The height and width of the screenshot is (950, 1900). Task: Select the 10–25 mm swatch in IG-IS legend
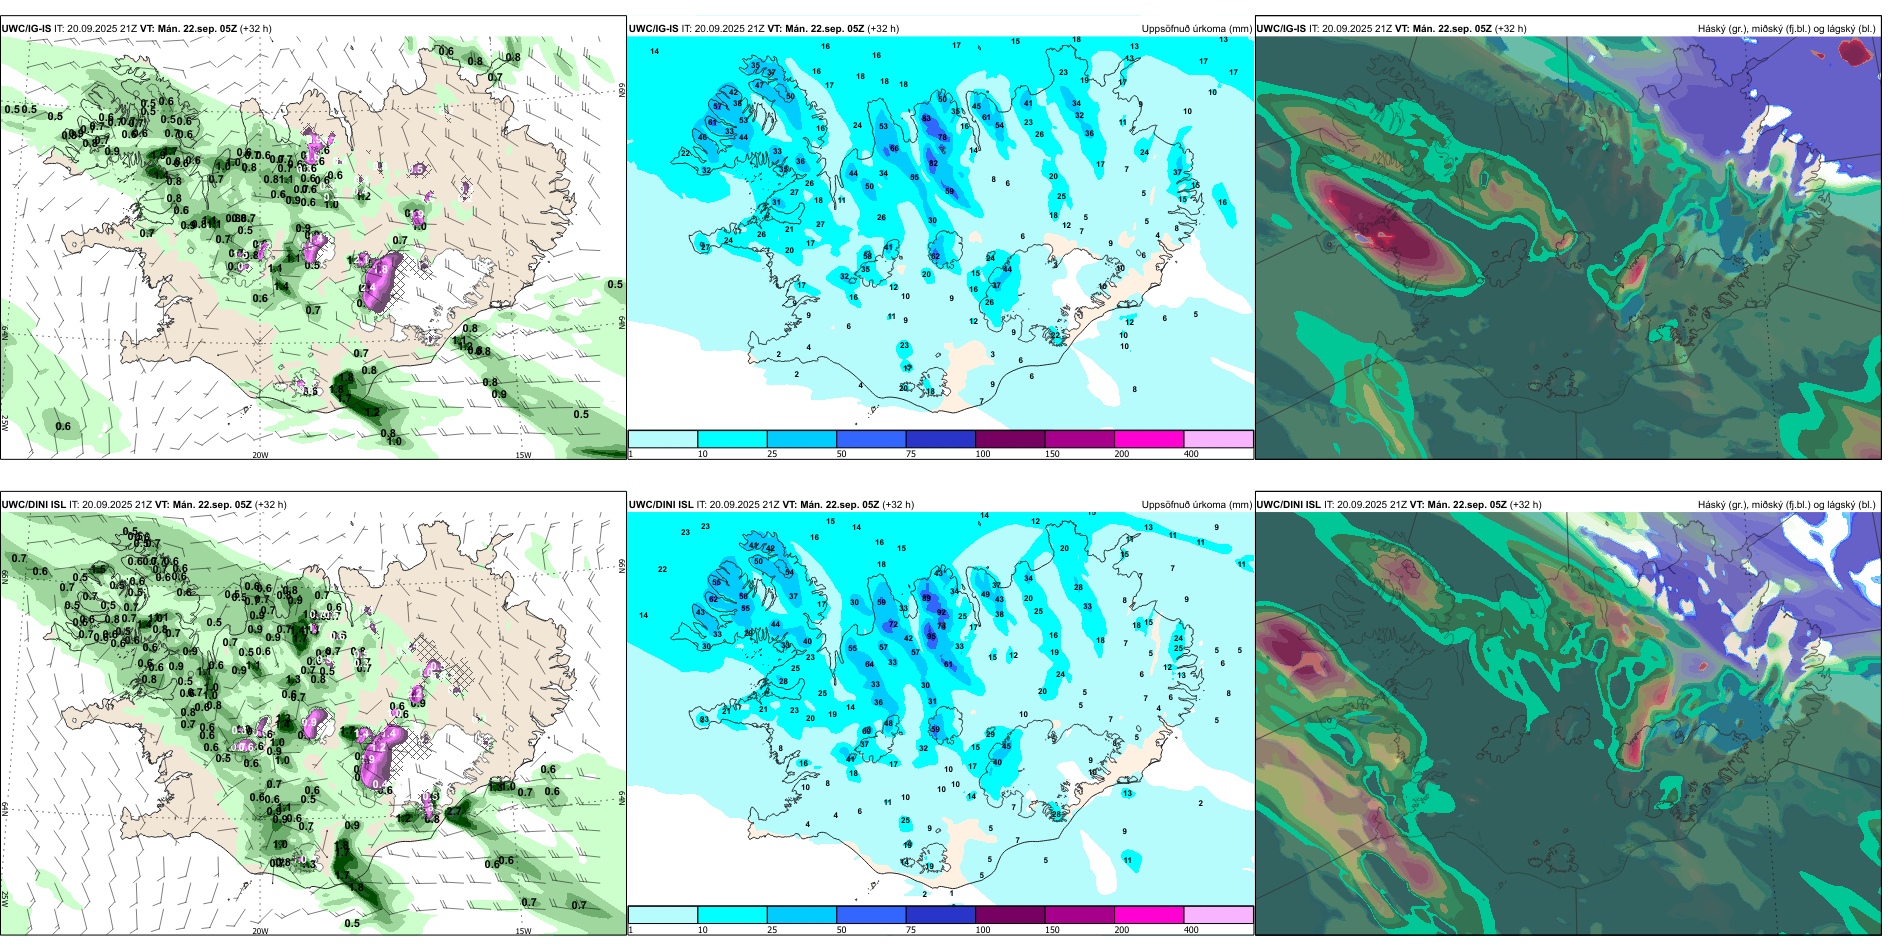(x=732, y=439)
